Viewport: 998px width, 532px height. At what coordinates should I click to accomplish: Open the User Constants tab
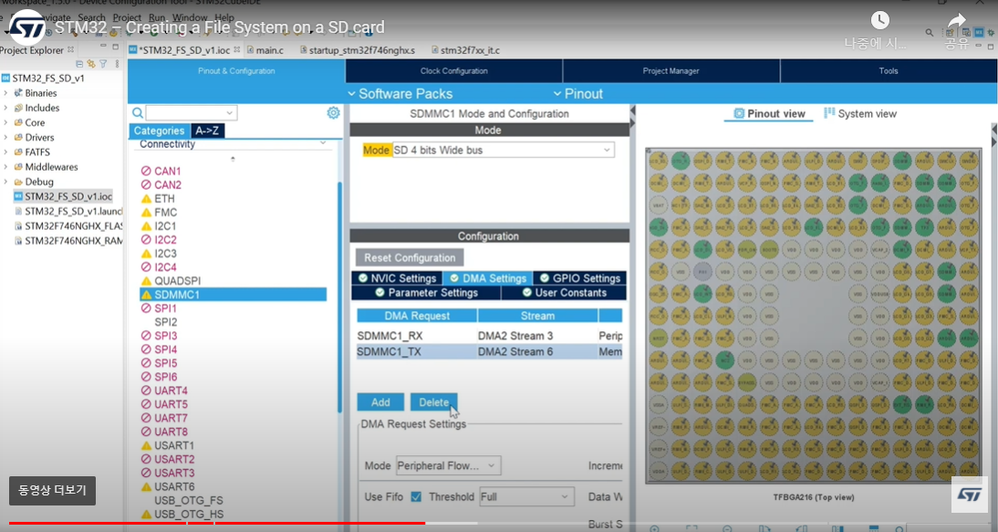[564, 293]
